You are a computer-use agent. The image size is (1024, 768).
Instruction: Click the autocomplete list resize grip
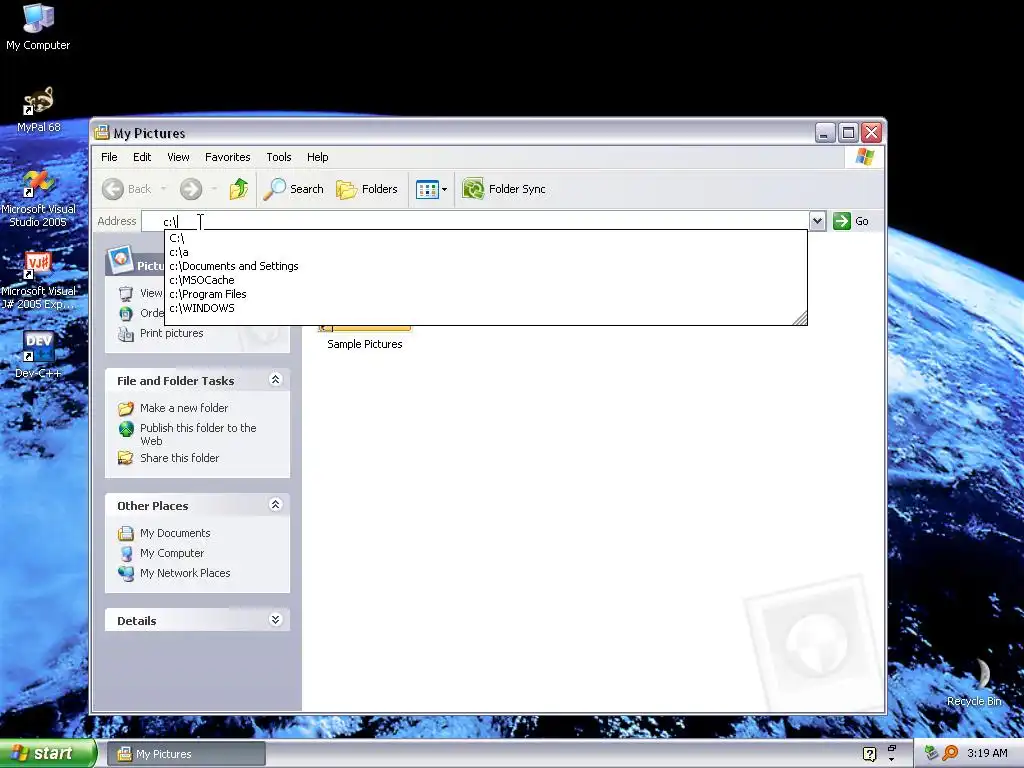click(x=800, y=318)
